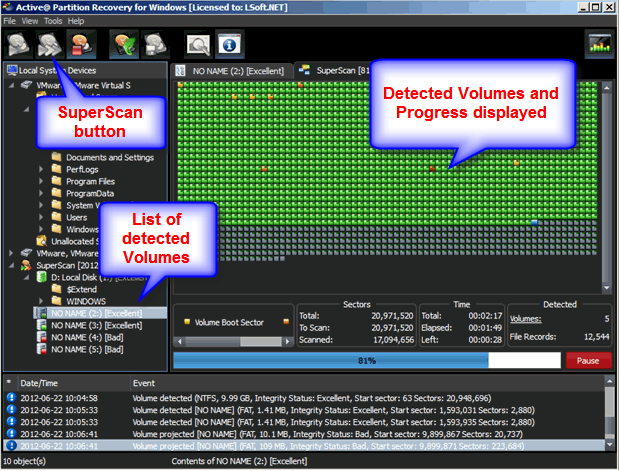Image resolution: width=619 pixels, height=471 pixels.
Task: Open the magnifier search tool
Action: pyautogui.click(x=199, y=44)
